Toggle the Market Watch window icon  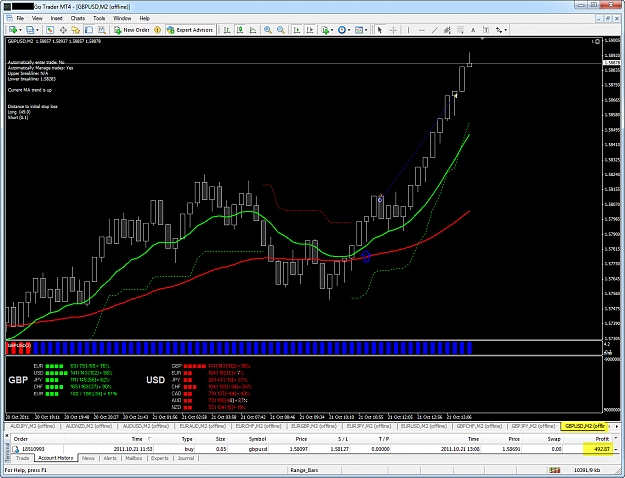pos(50,30)
